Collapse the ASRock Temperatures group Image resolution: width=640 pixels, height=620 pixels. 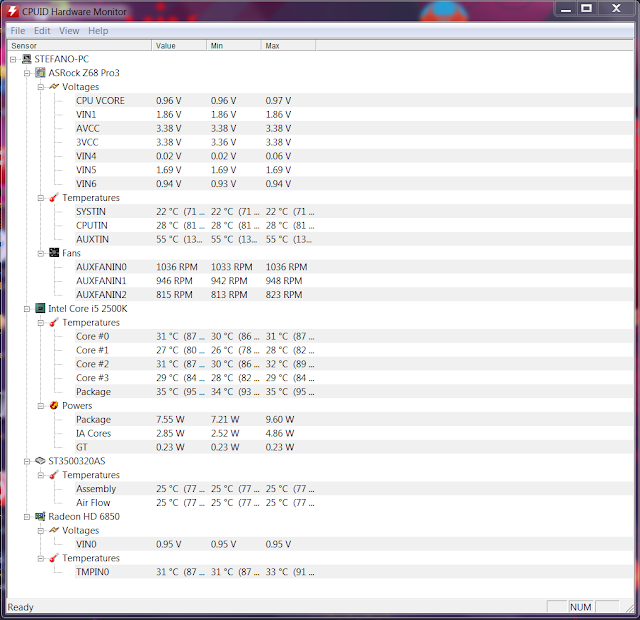point(41,198)
